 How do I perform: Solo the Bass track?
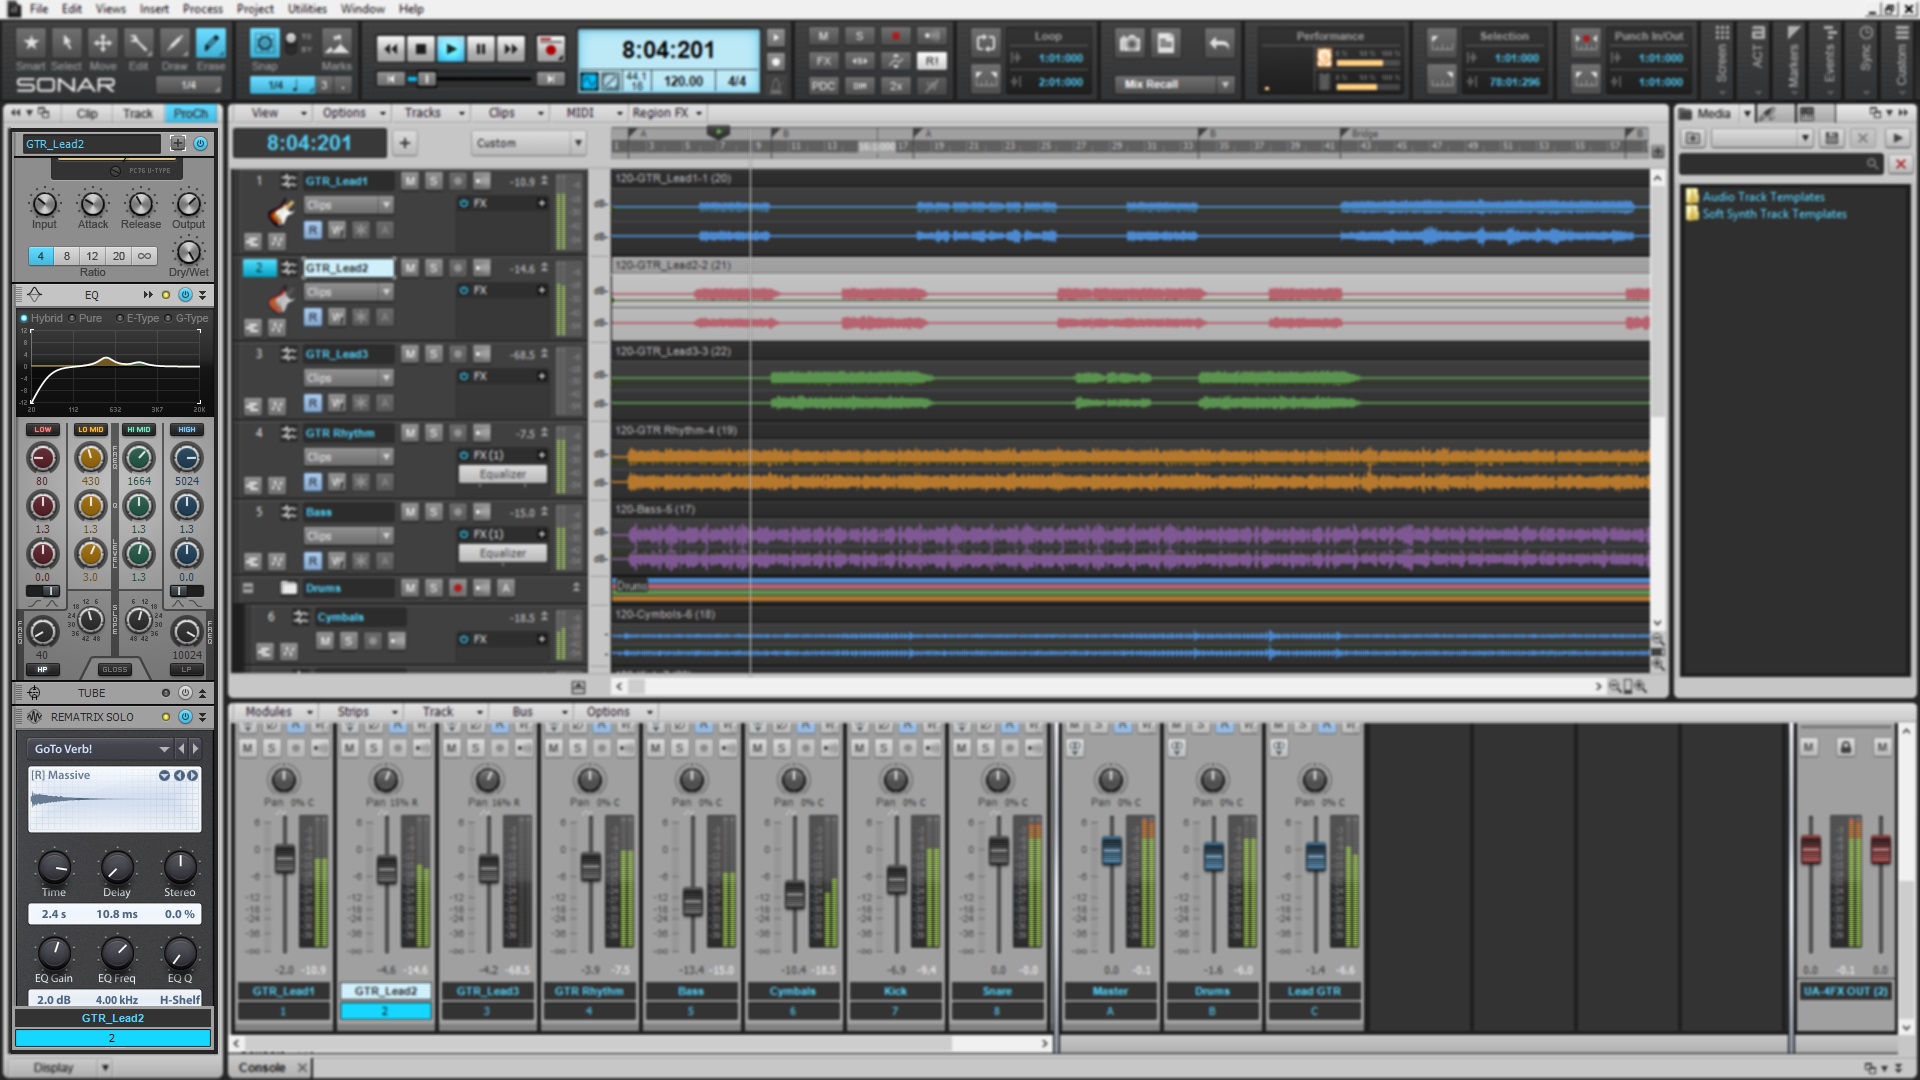coord(432,511)
